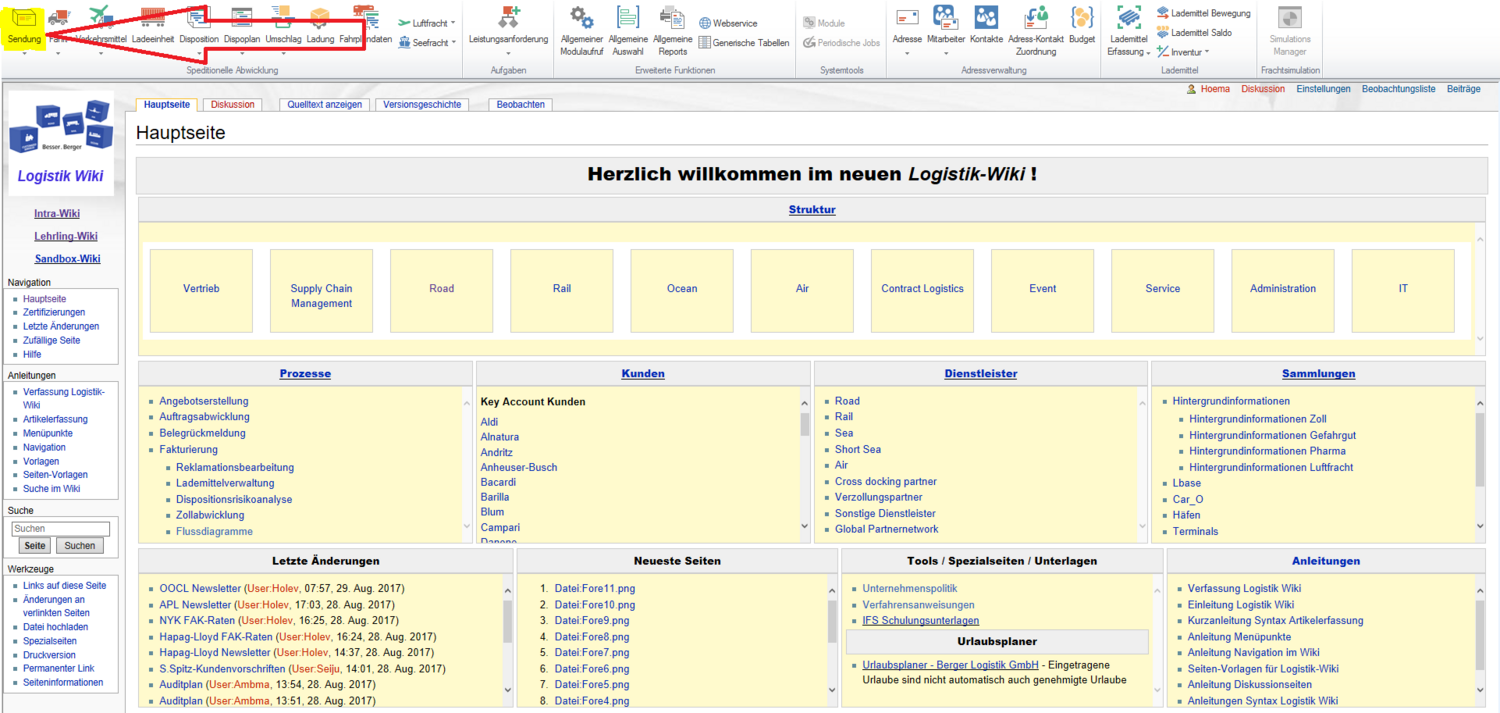The height and width of the screenshot is (713, 1500).
Task: Open the Ladeeinheit container icon
Action: pyautogui.click(x=152, y=17)
